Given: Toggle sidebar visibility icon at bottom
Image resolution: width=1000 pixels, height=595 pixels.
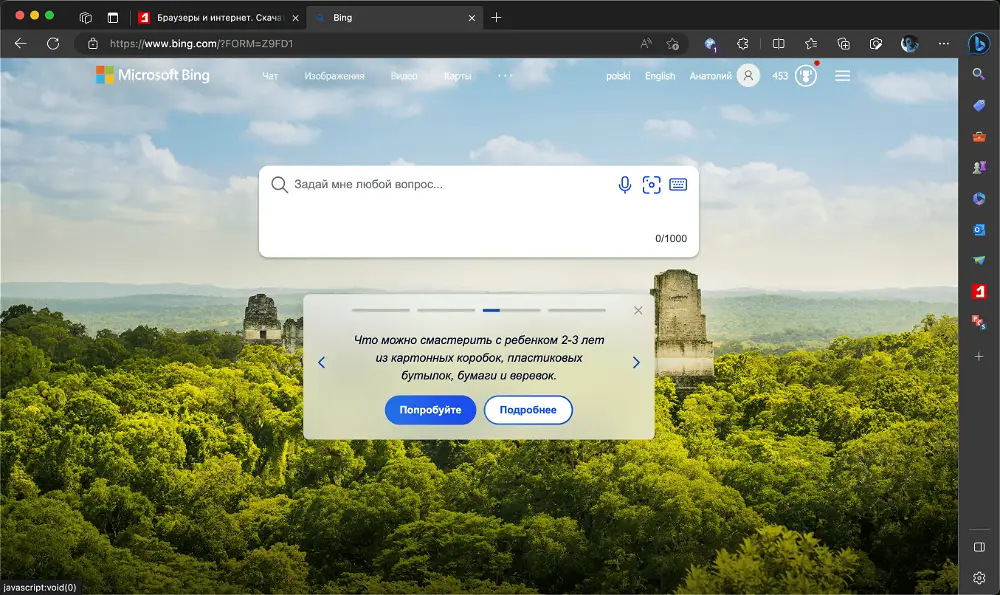Looking at the screenshot, I should tap(979, 547).
